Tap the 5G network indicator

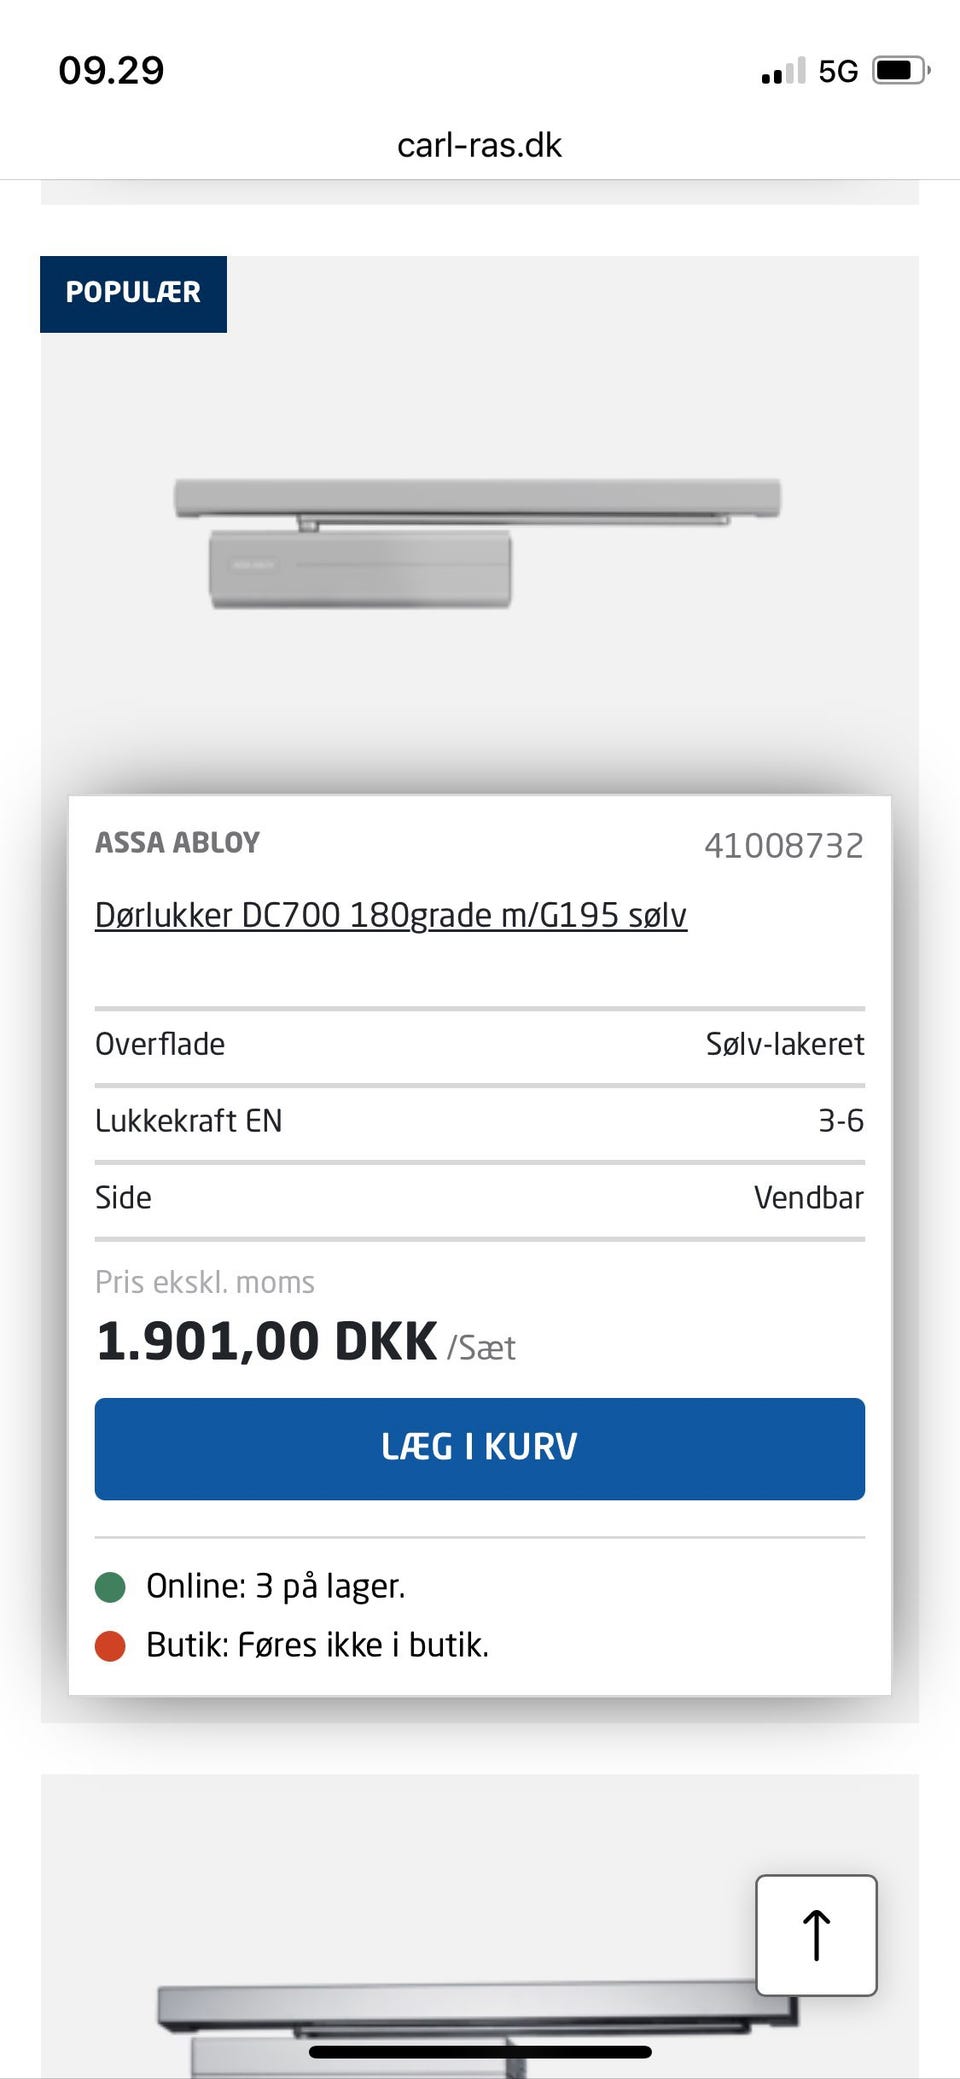click(x=838, y=71)
